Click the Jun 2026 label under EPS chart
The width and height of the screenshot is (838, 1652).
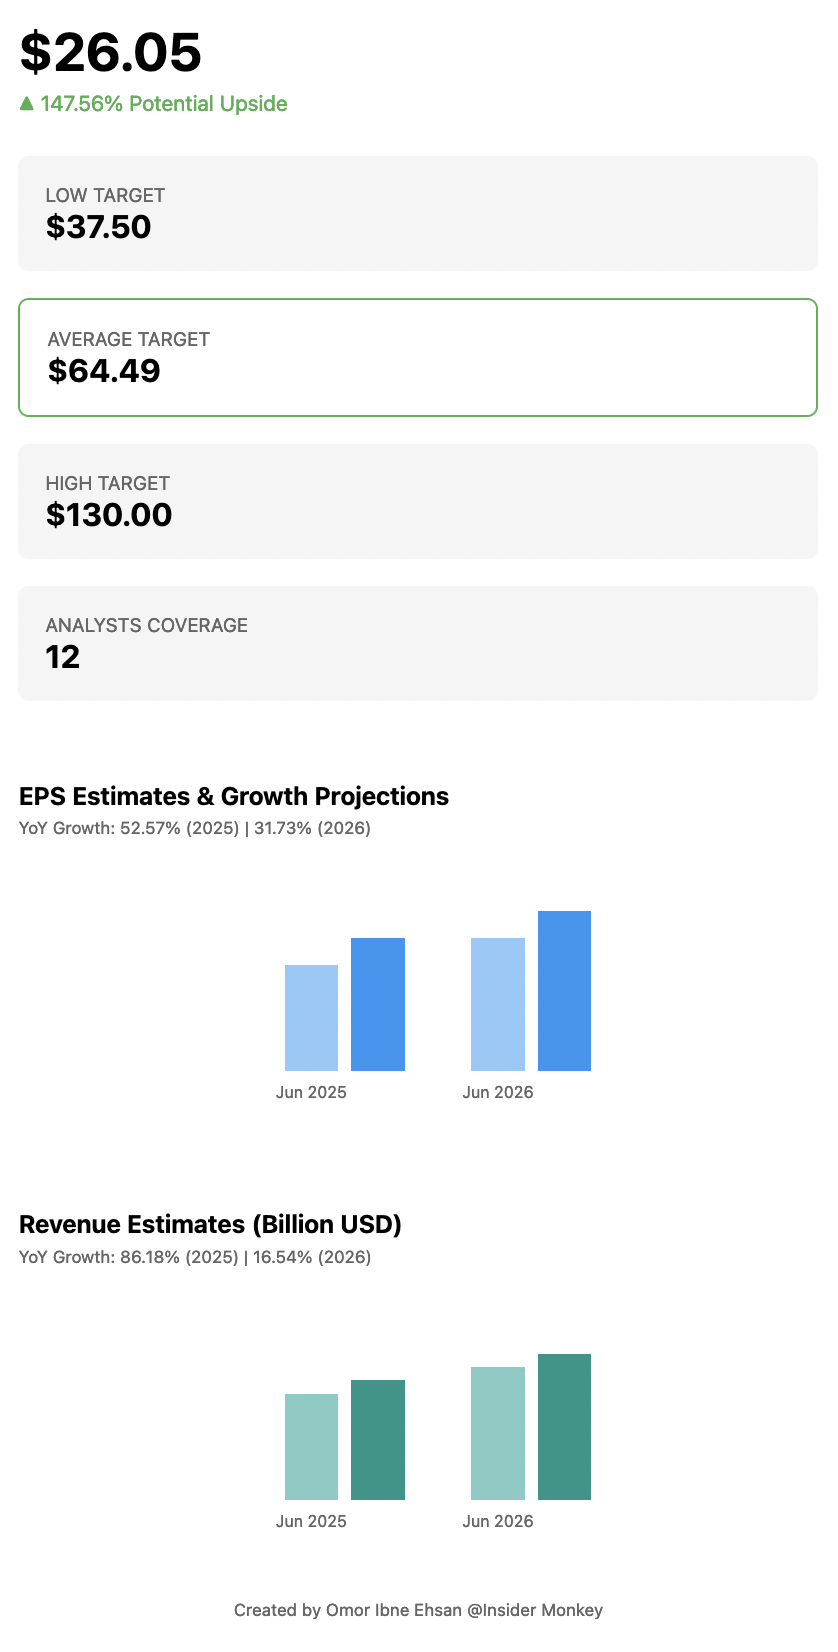pyautogui.click(x=498, y=1092)
